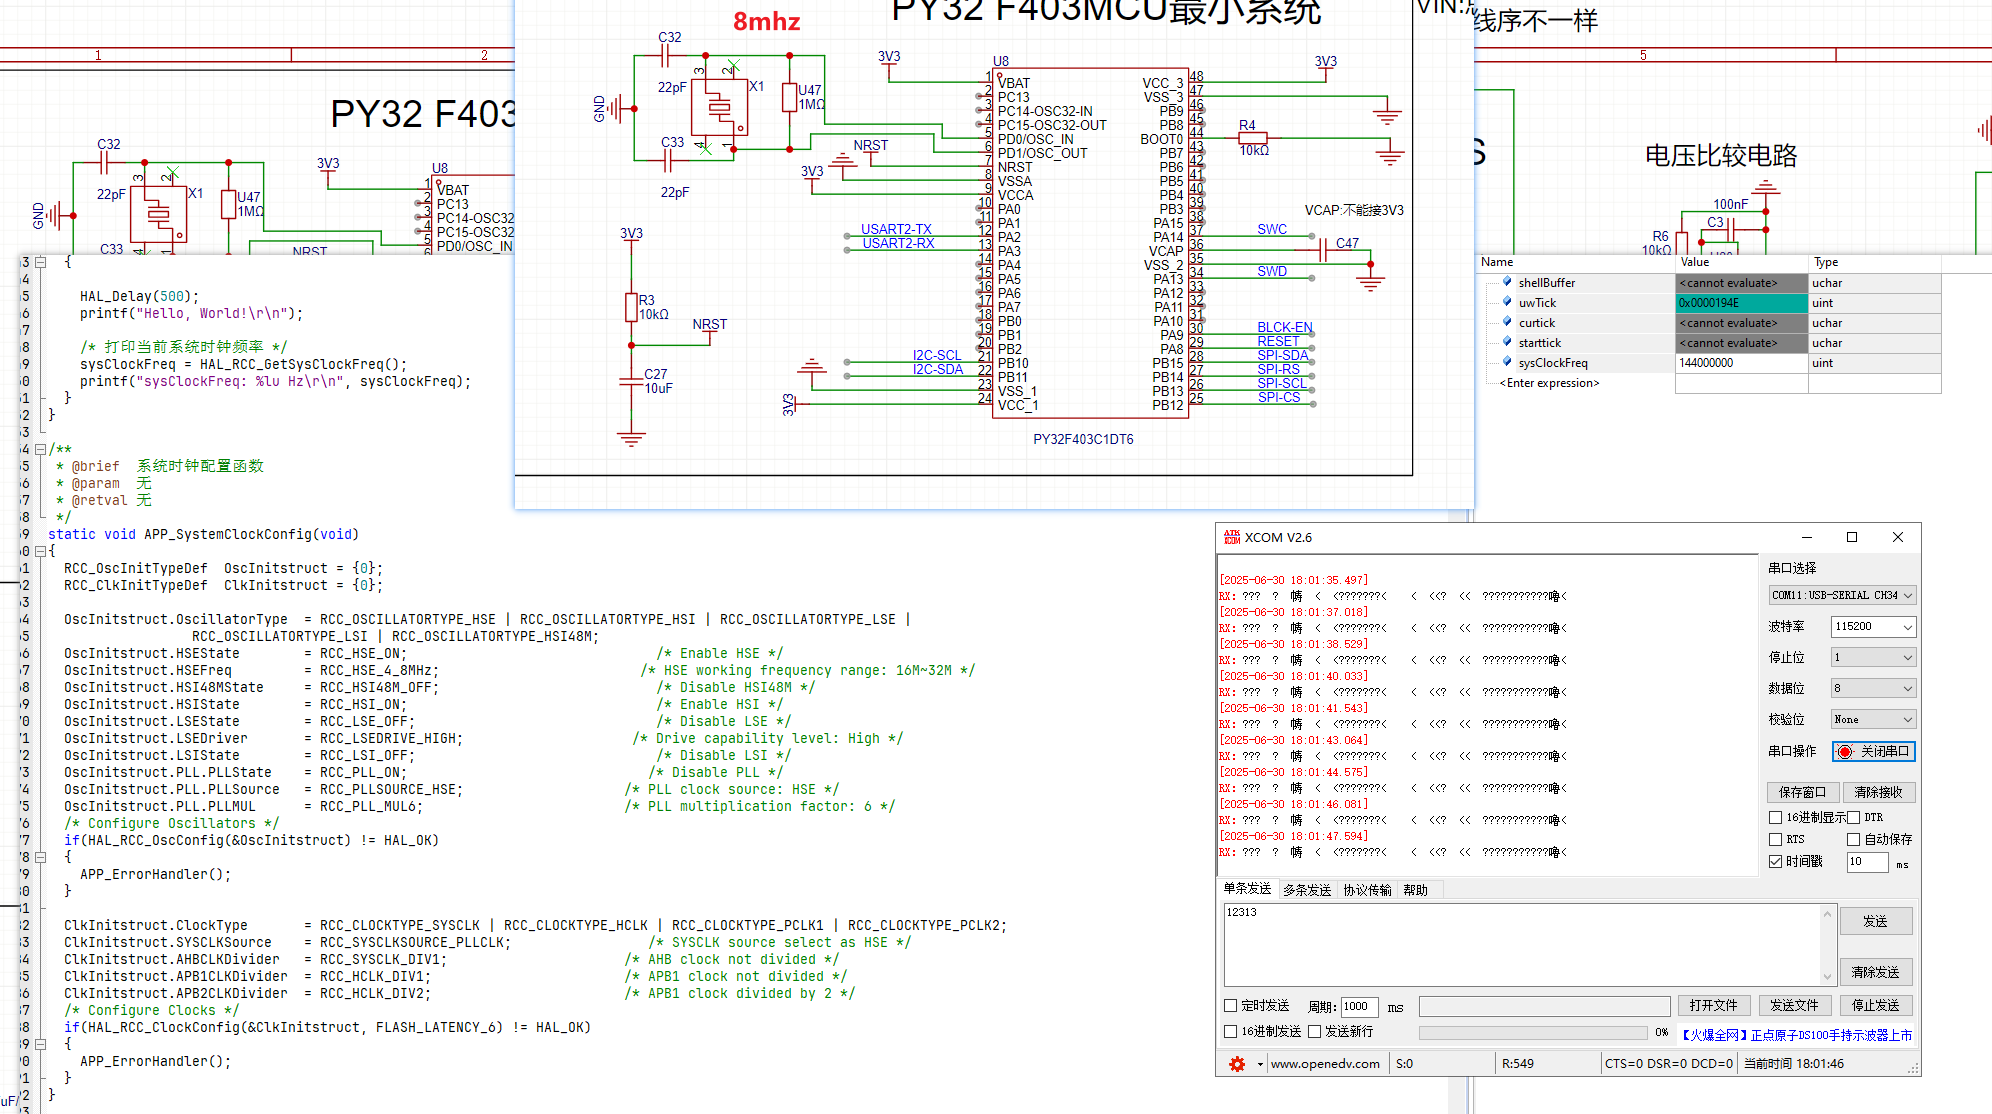1992x1114 pixels.
Task: Click the send box scrollbar up arrow
Action: pyautogui.click(x=1827, y=914)
